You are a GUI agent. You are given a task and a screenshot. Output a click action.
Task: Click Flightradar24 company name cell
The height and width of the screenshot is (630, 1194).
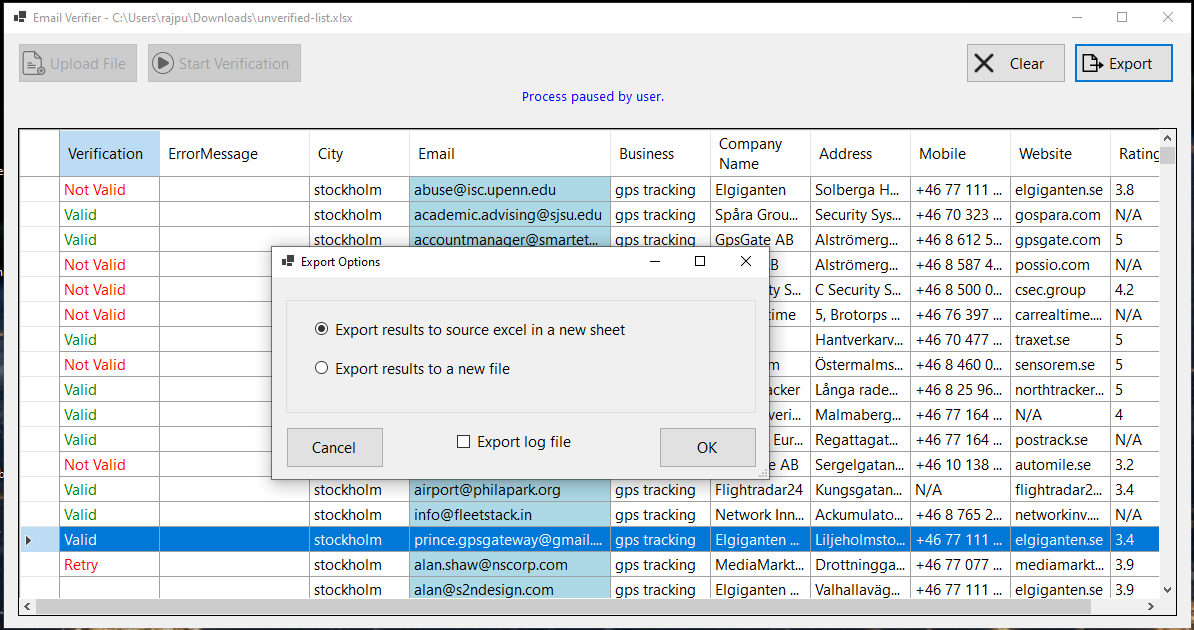point(760,490)
